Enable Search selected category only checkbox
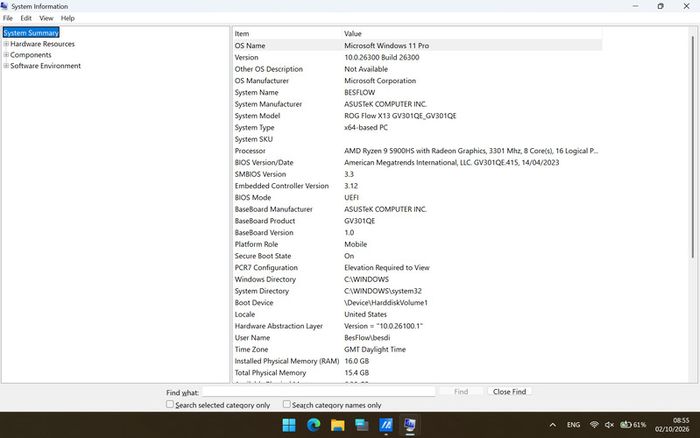Image resolution: width=700 pixels, height=438 pixels. pos(170,404)
